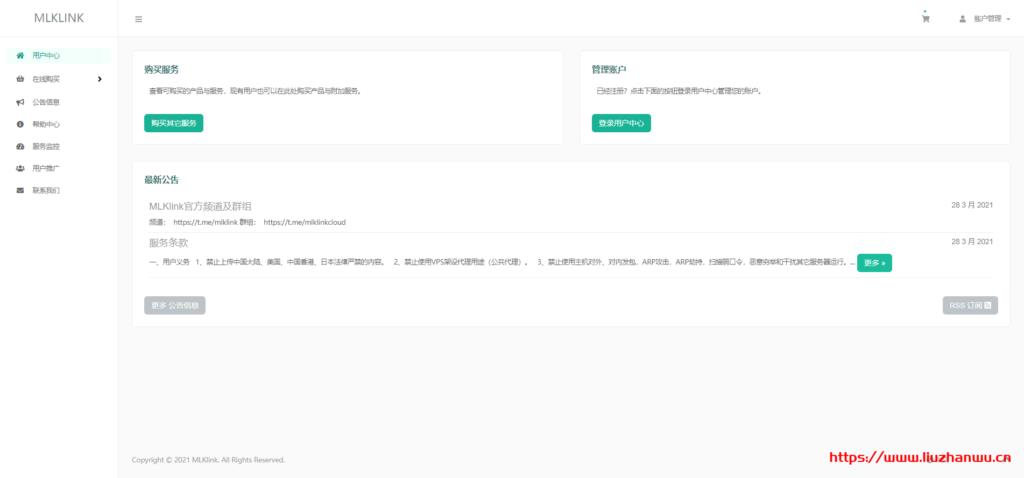Click the gauge icon beside 服务监控

point(20,146)
